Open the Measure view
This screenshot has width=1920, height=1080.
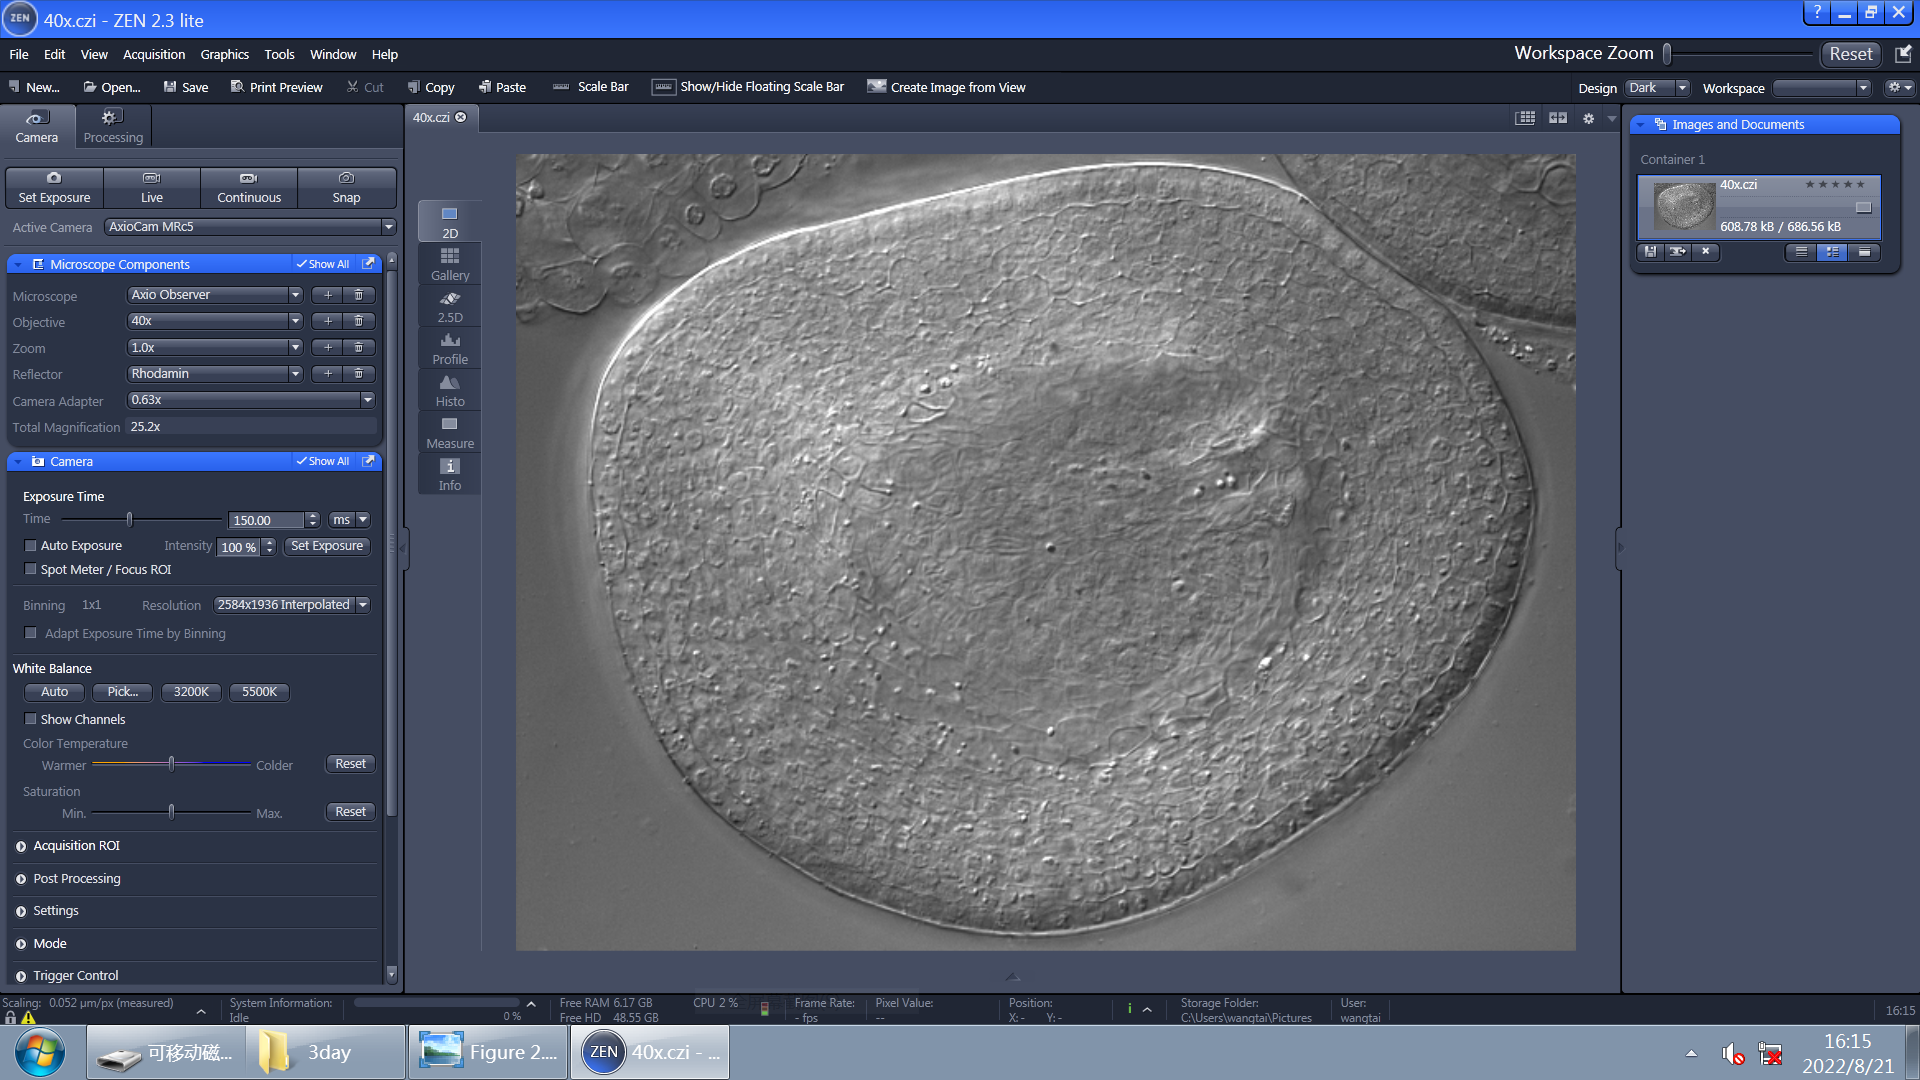449,432
